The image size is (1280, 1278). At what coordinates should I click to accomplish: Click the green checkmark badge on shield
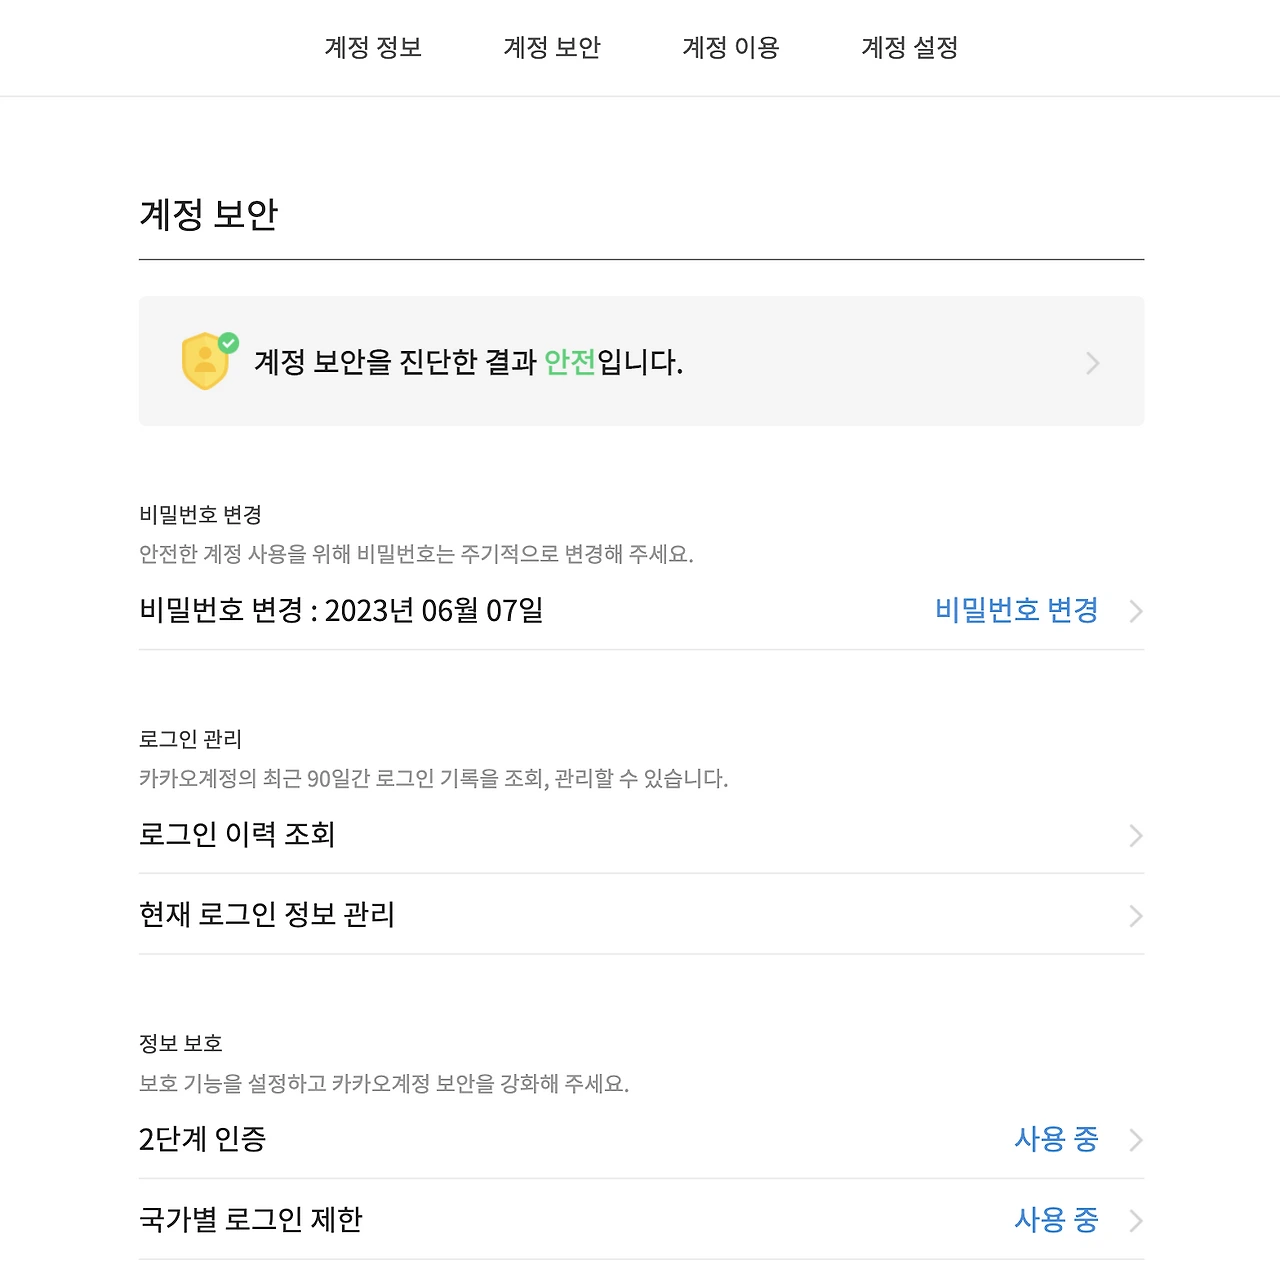(229, 343)
